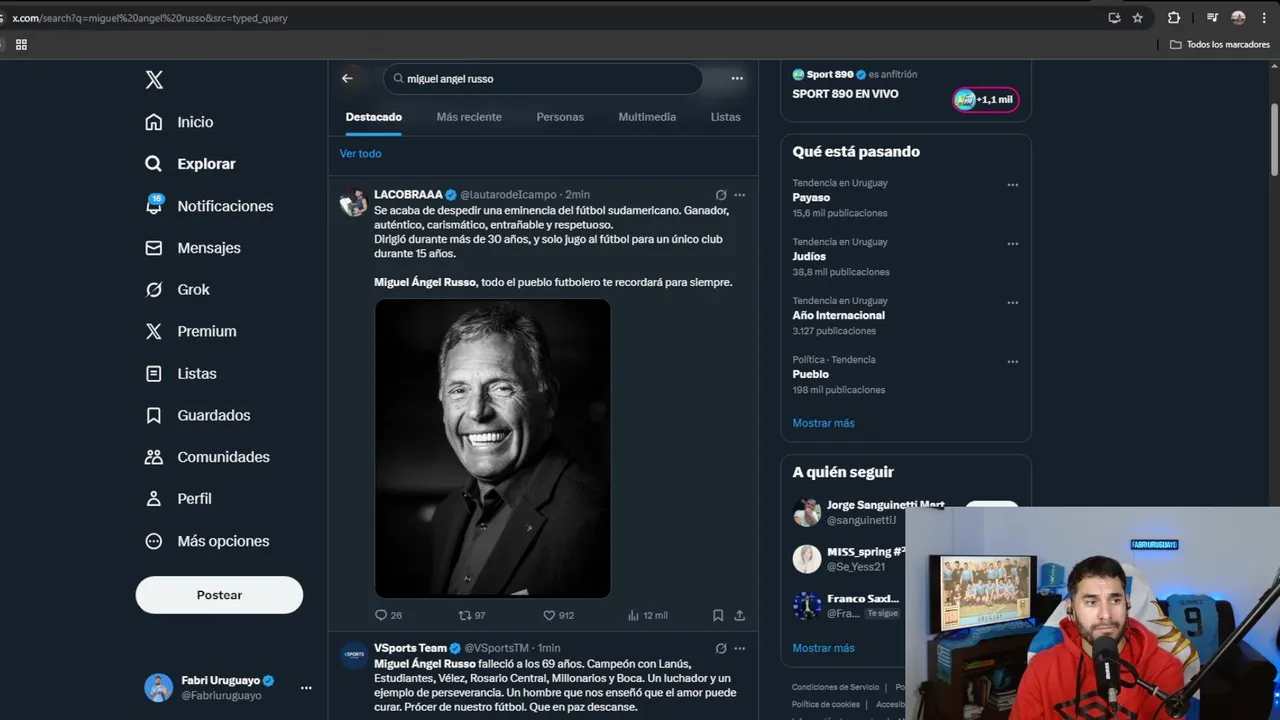Click the Ver todo link

[x=360, y=154]
